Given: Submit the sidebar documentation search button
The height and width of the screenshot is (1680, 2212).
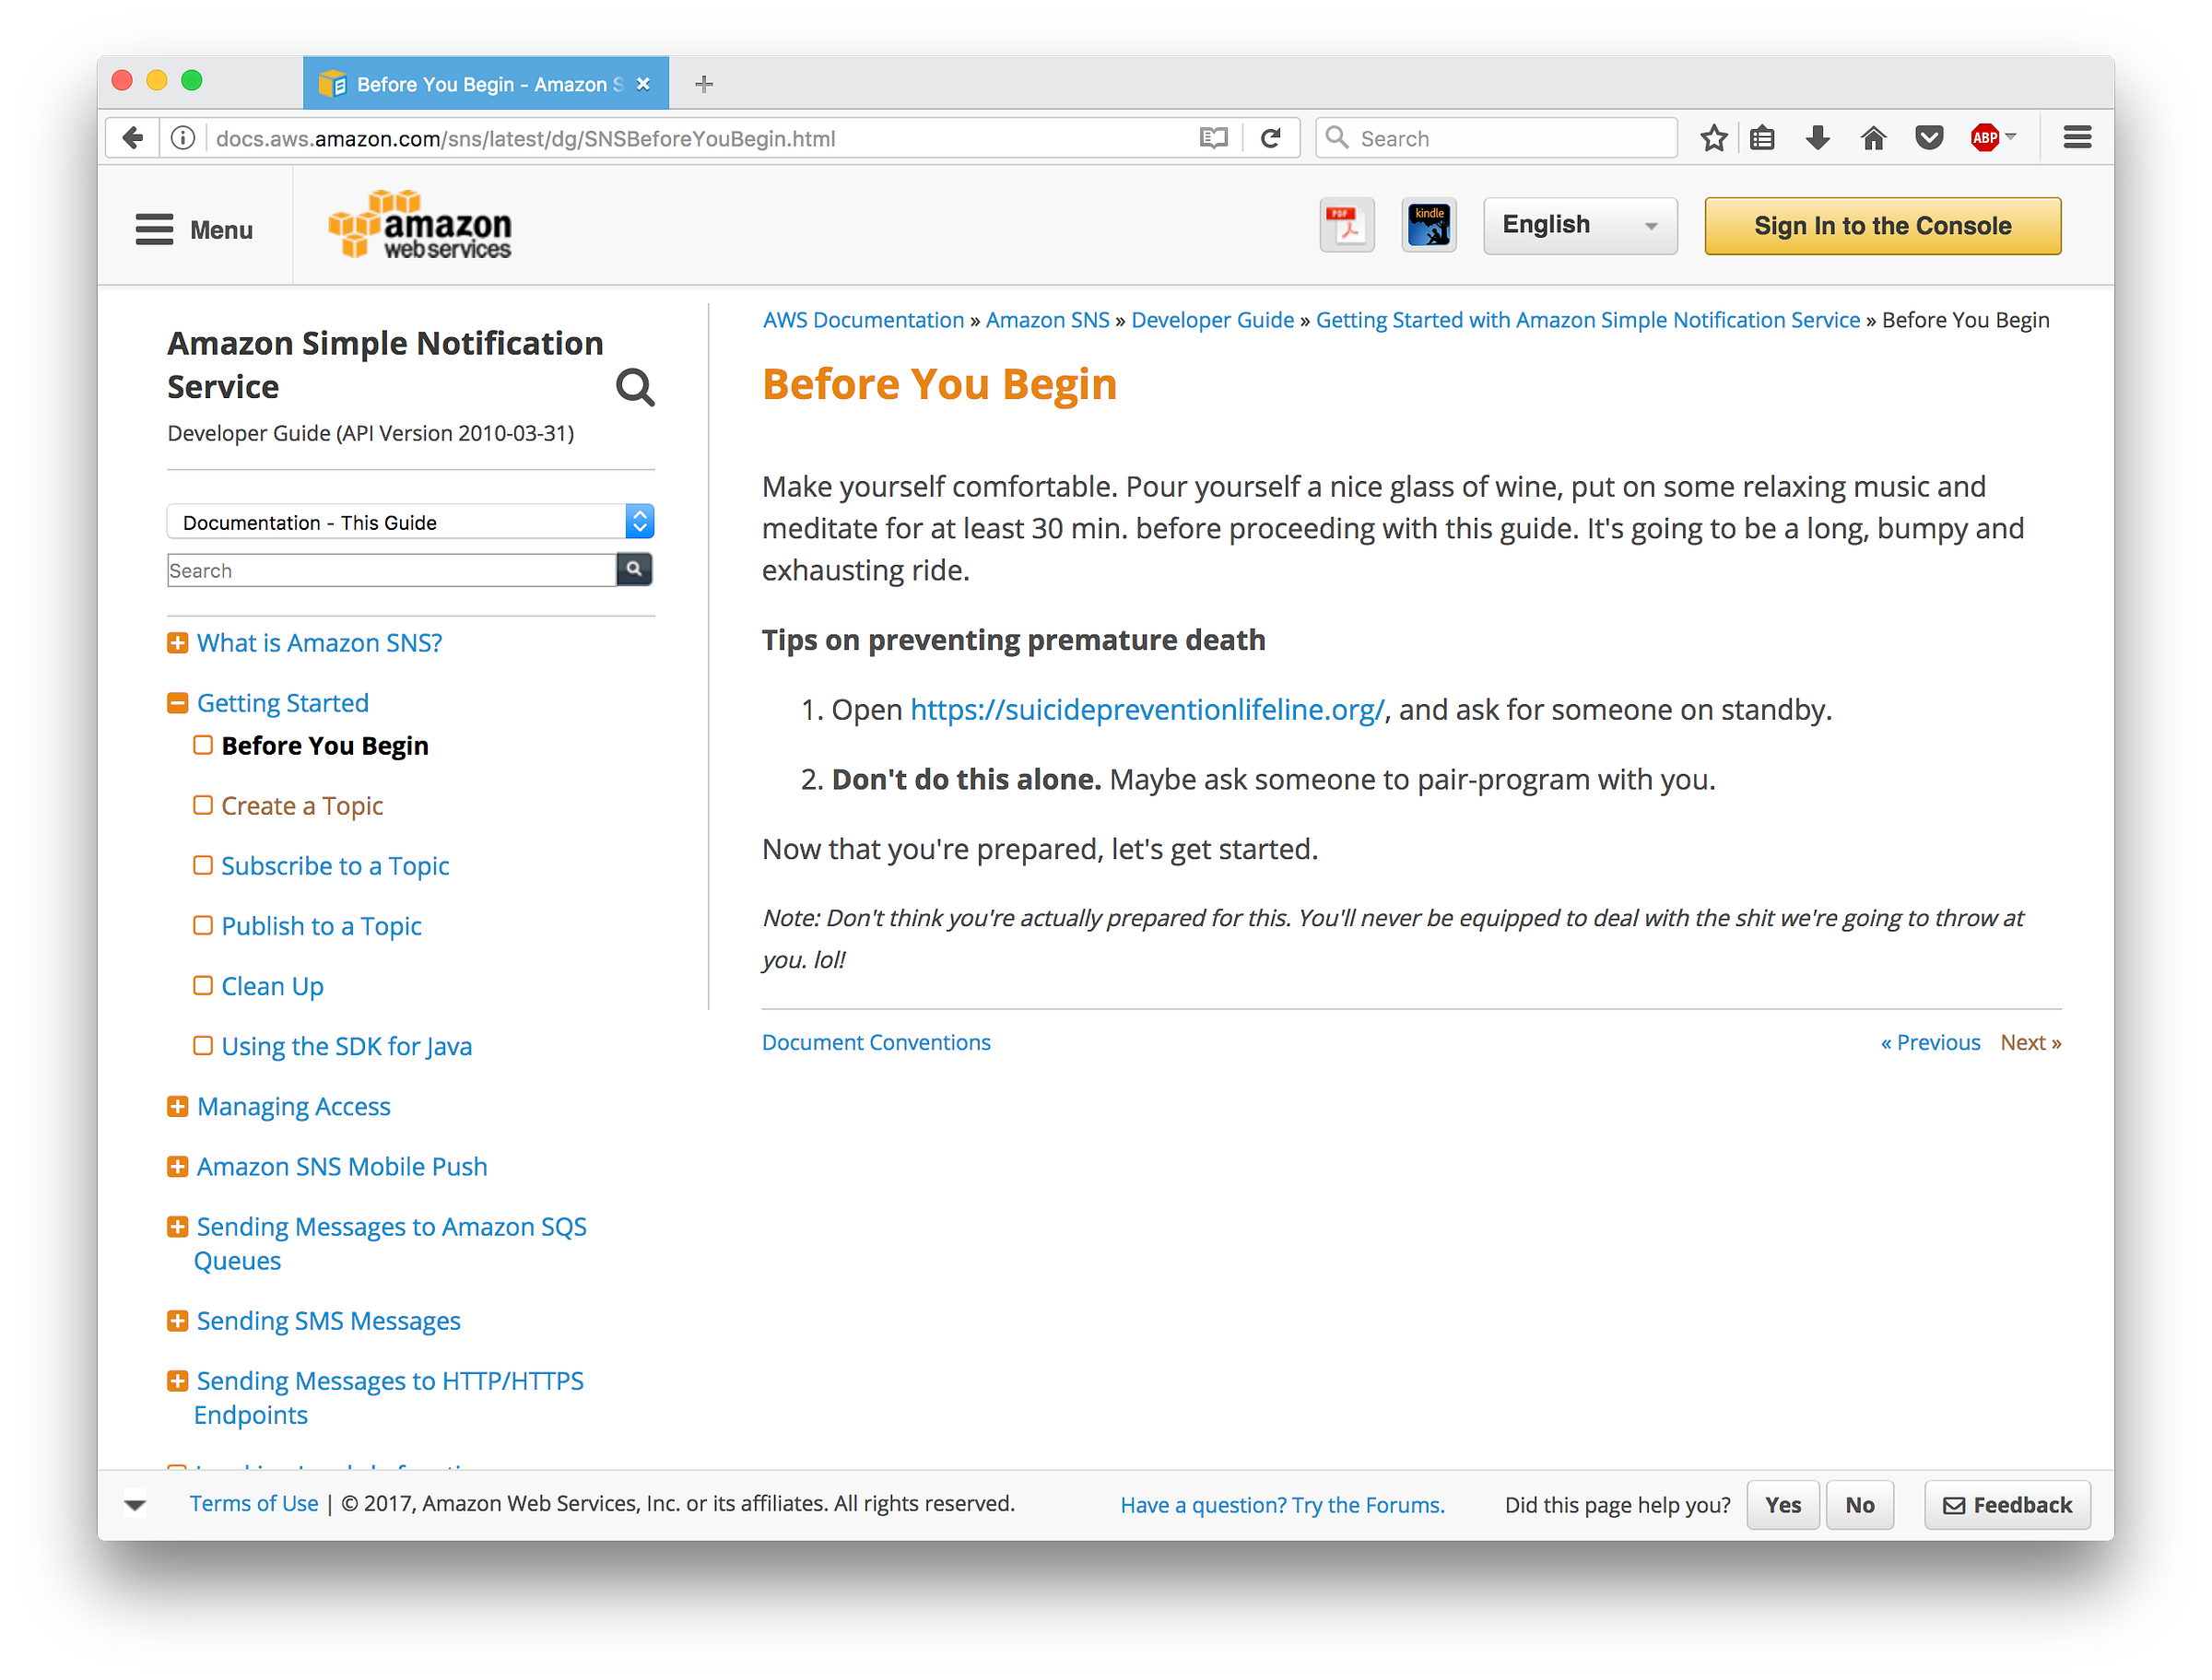Looking at the screenshot, I should pos(634,570).
